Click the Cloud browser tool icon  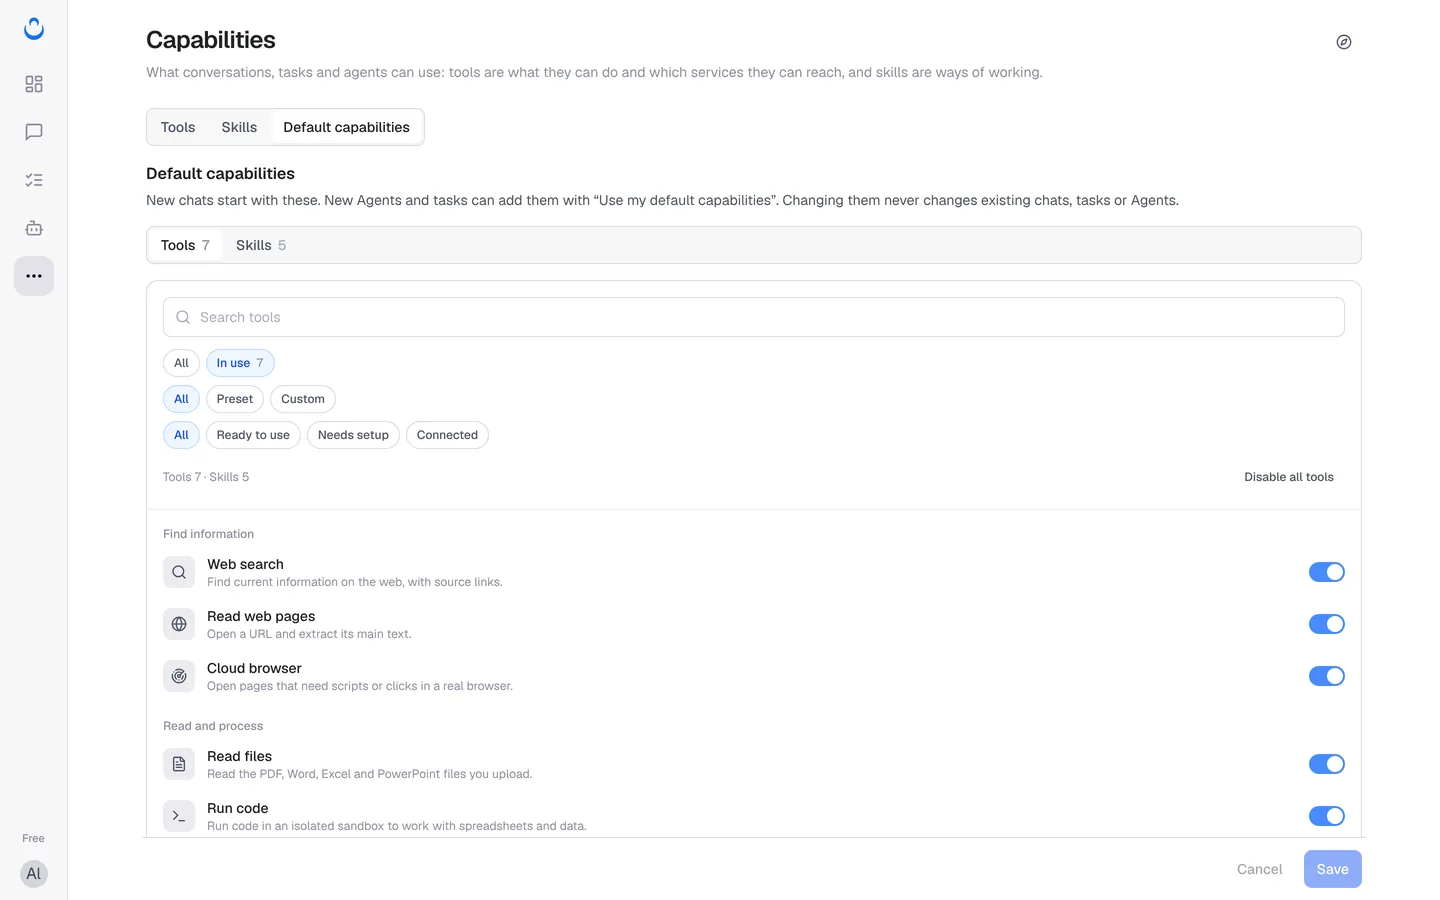[x=179, y=676]
